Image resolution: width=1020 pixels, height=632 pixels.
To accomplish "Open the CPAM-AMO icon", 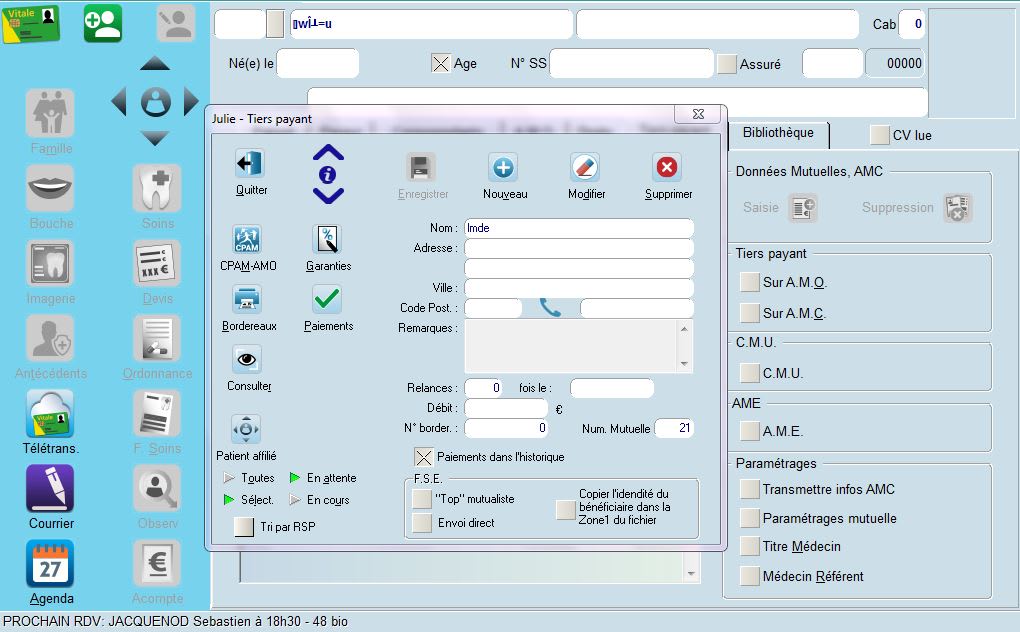I will (247, 240).
